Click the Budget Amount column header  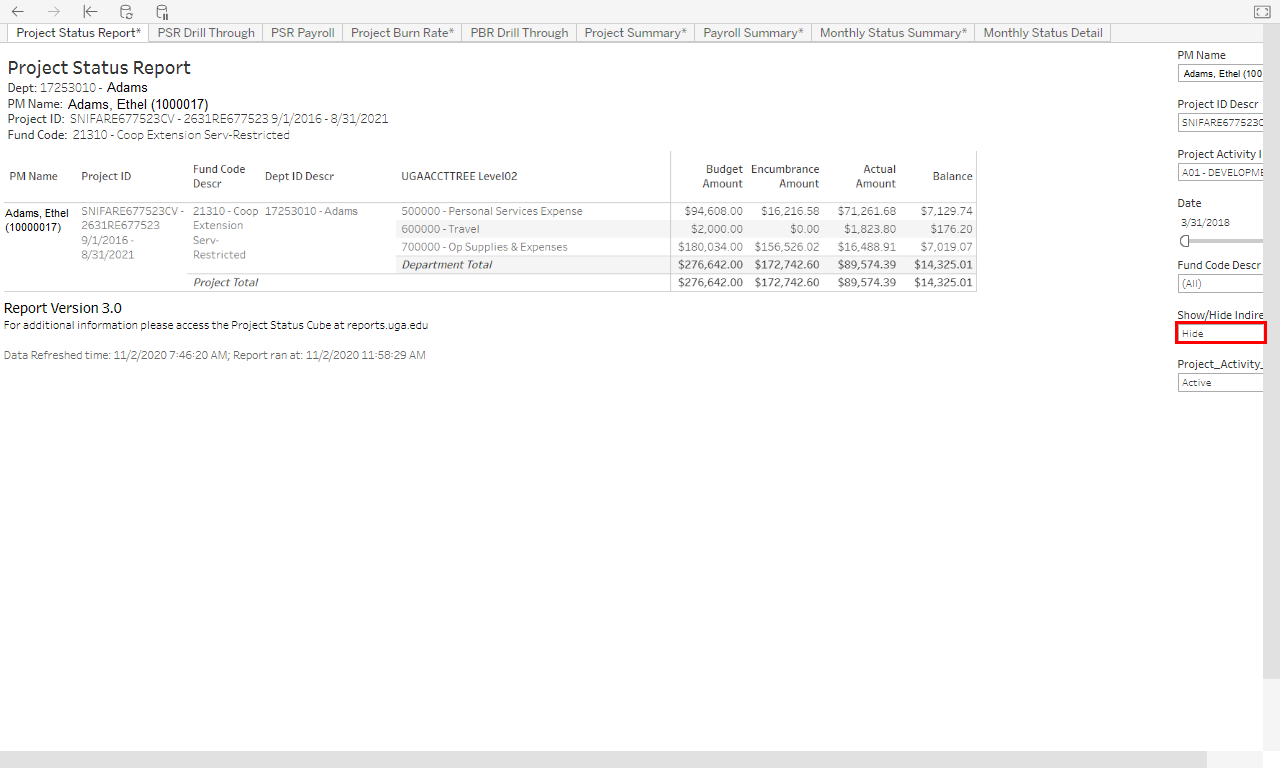[x=723, y=176]
